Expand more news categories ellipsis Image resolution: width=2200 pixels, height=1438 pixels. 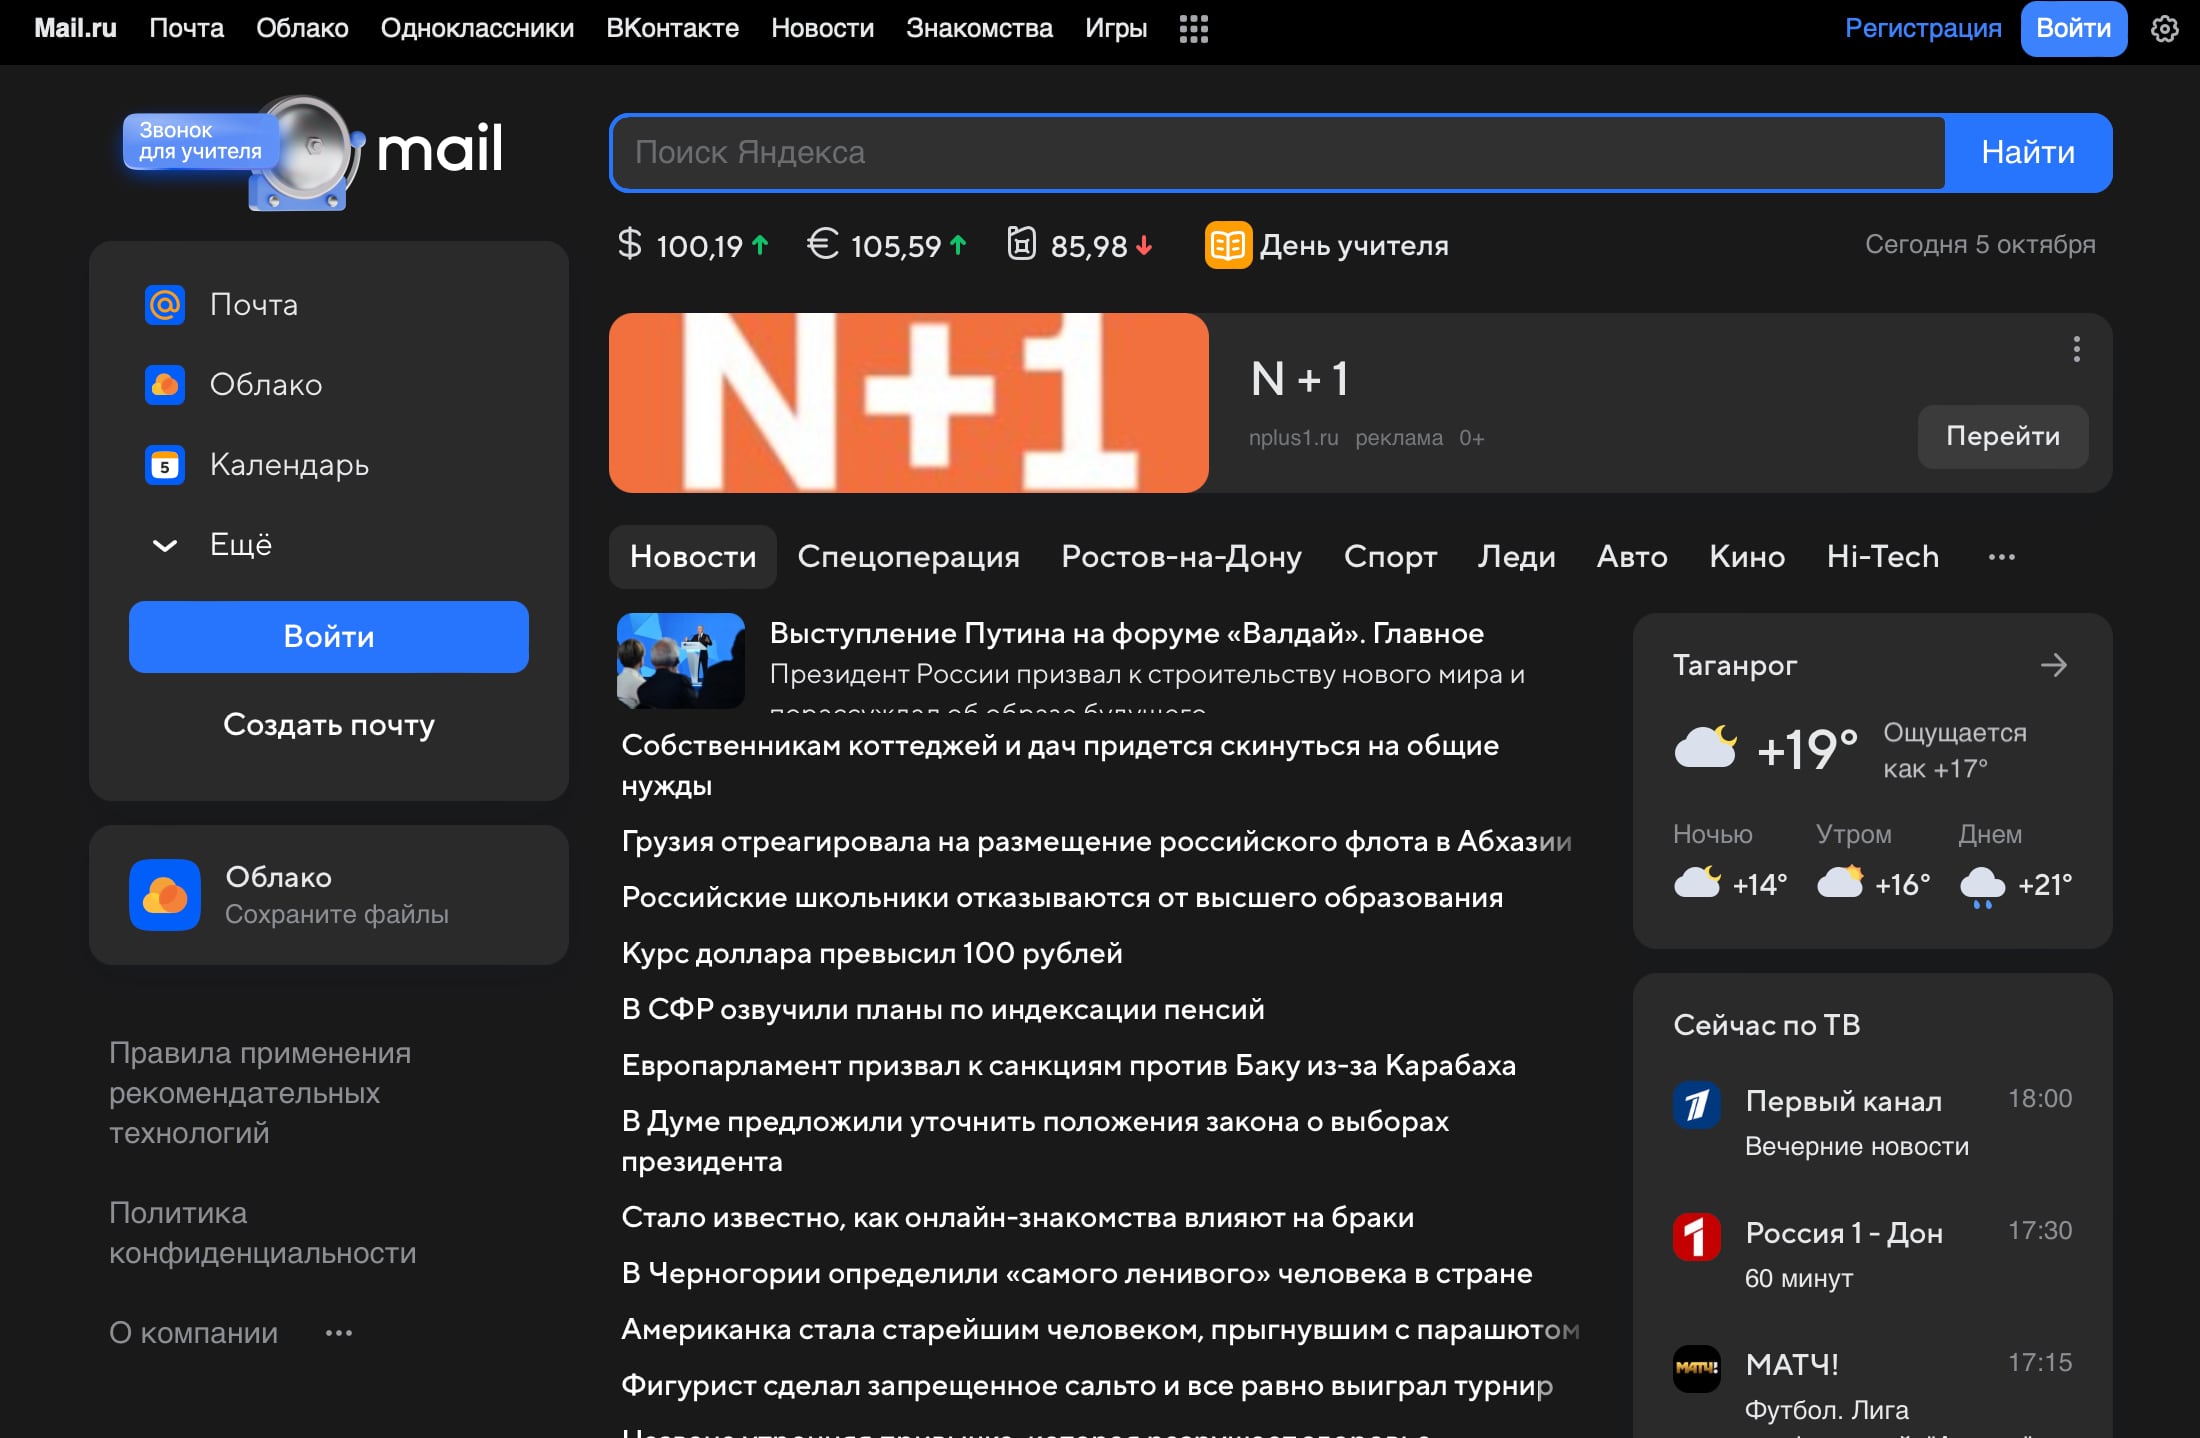pos(2001,557)
